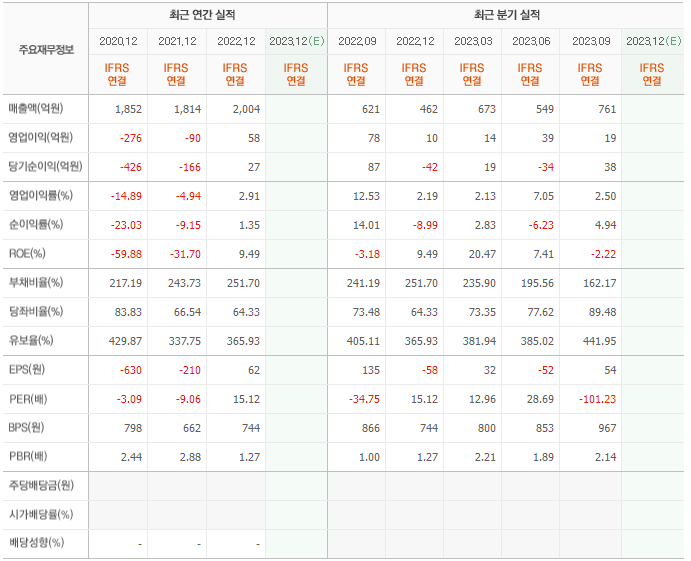Select the EPS value 135
Viewport: 691px width, 561px height.
371,371
